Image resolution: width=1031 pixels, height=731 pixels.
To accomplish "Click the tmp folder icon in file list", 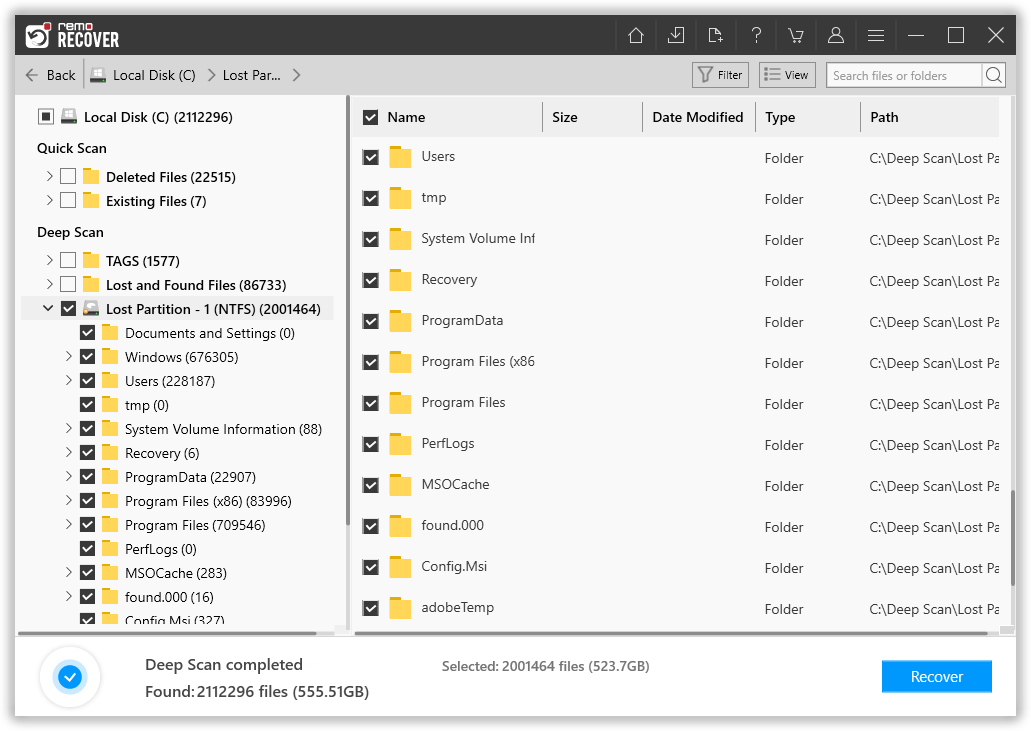I will click(x=400, y=199).
